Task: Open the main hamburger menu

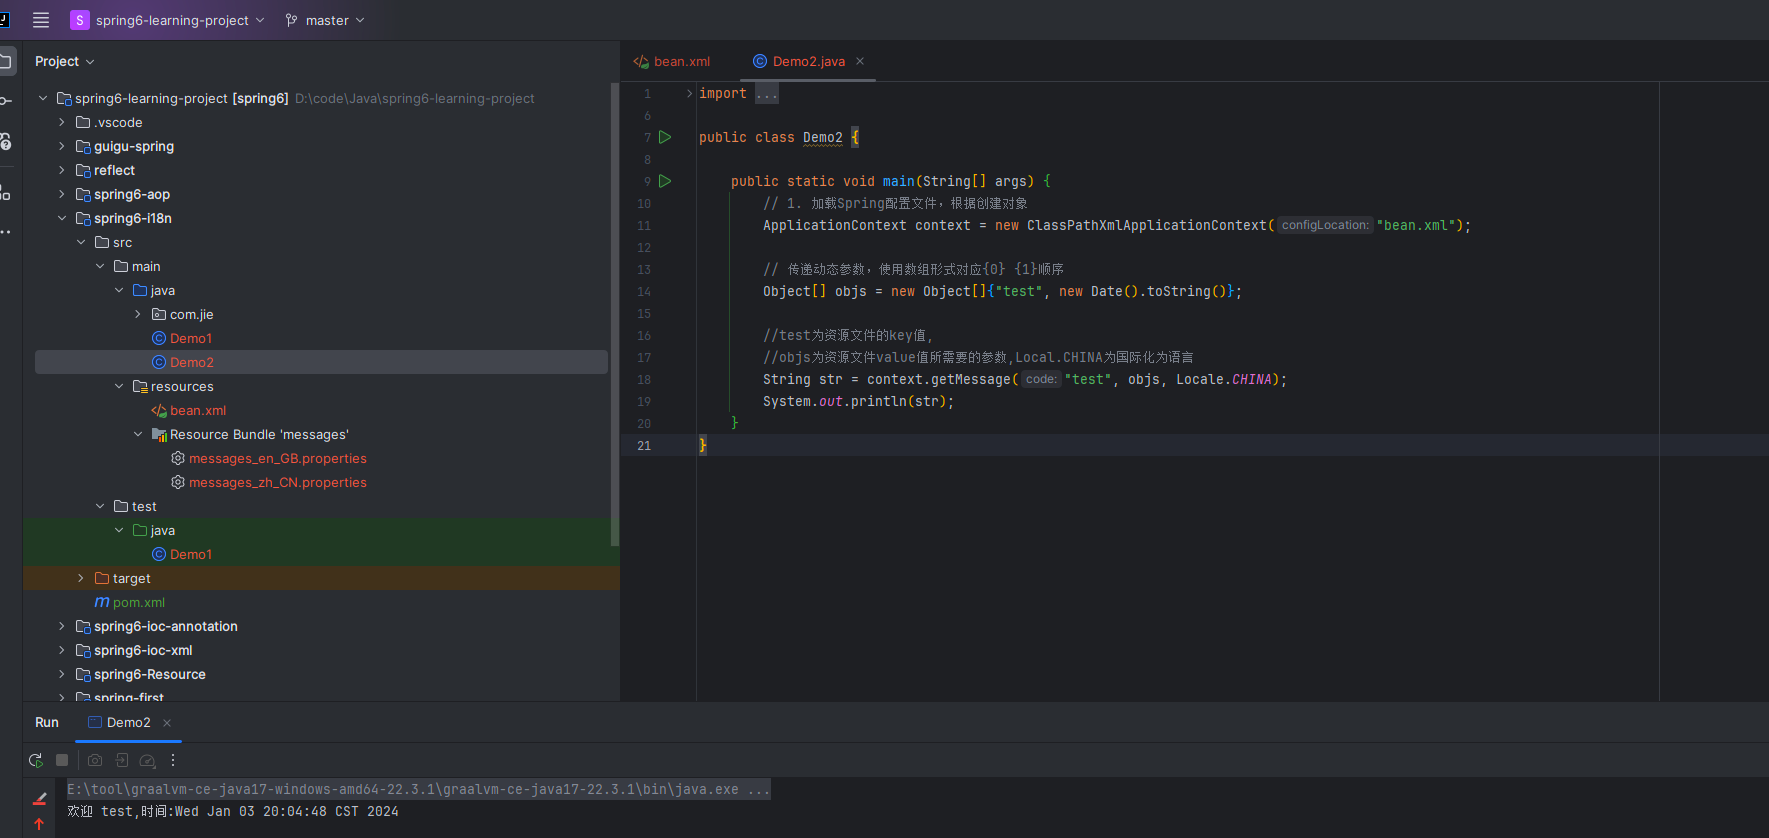Action: pyautogui.click(x=41, y=20)
